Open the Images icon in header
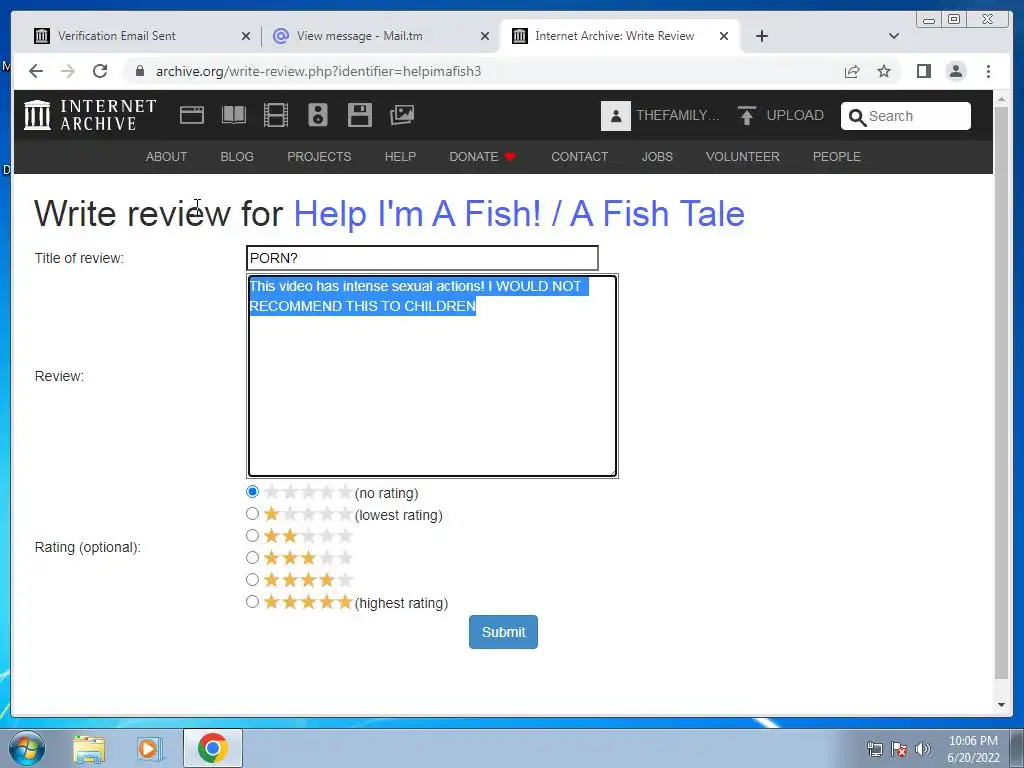The width and height of the screenshot is (1024, 768). (402, 116)
